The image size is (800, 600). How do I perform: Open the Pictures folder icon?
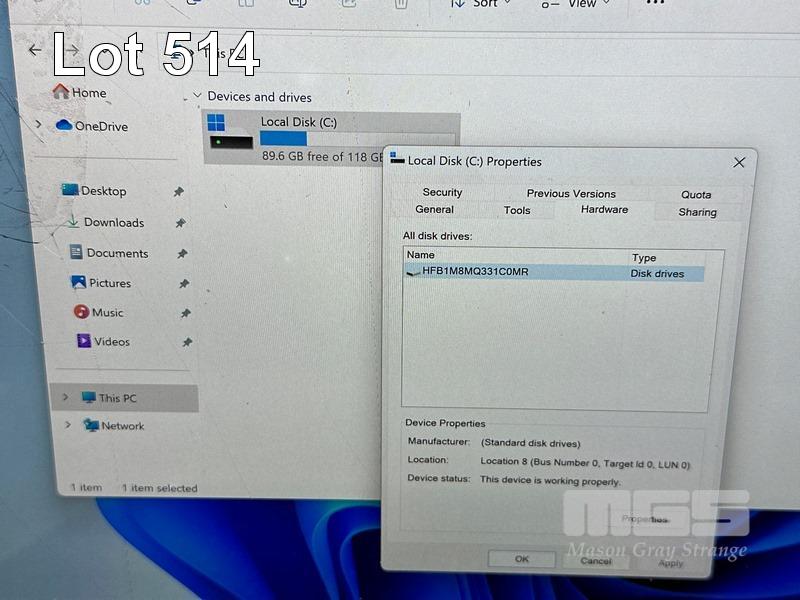78,283
